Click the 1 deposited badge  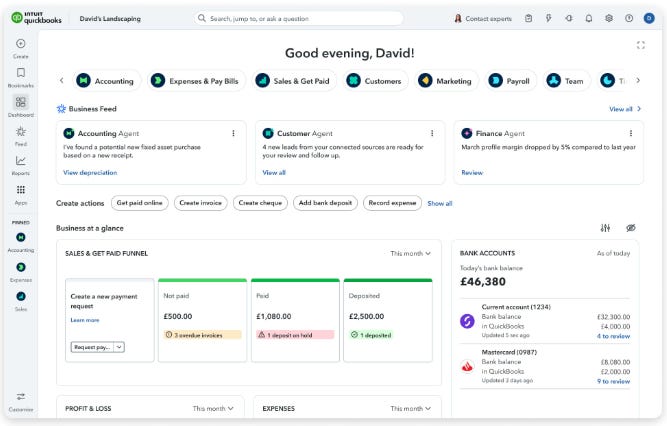(371, 335)
